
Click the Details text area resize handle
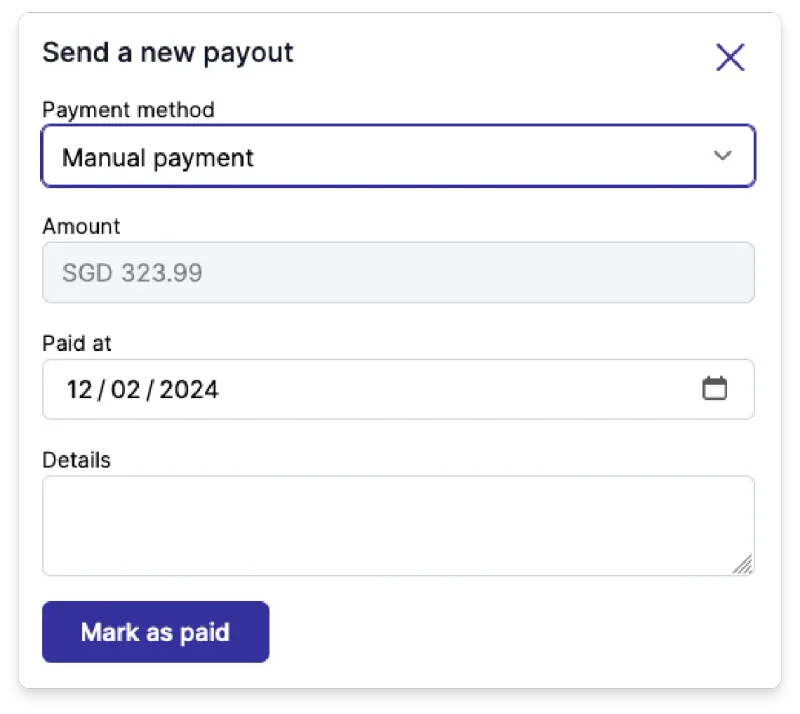click(742, 565)
